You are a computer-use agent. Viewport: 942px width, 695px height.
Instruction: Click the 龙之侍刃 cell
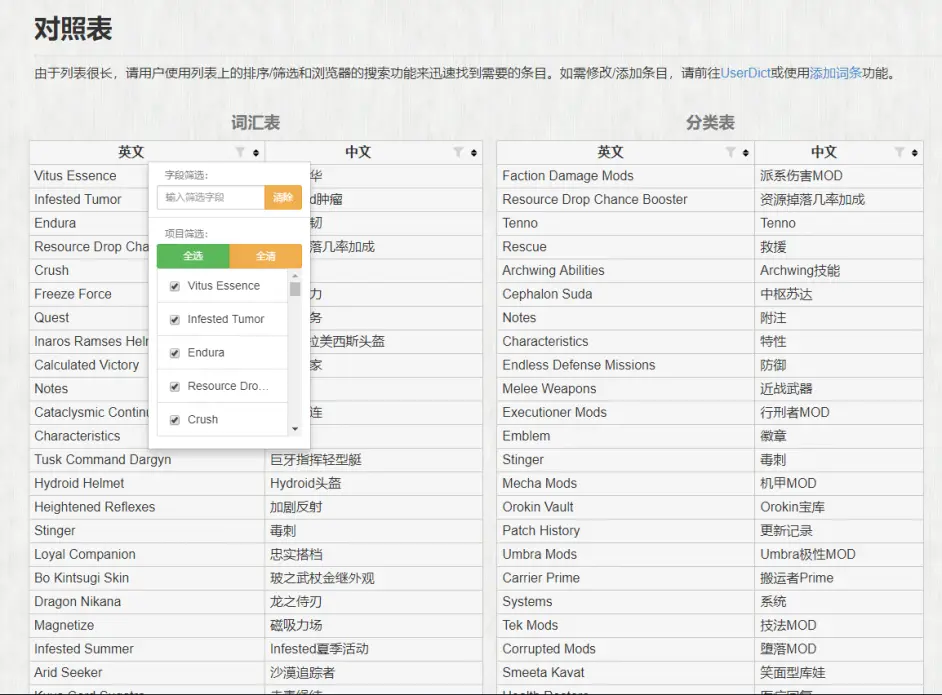pyautogui.click(x=373, y=602)
